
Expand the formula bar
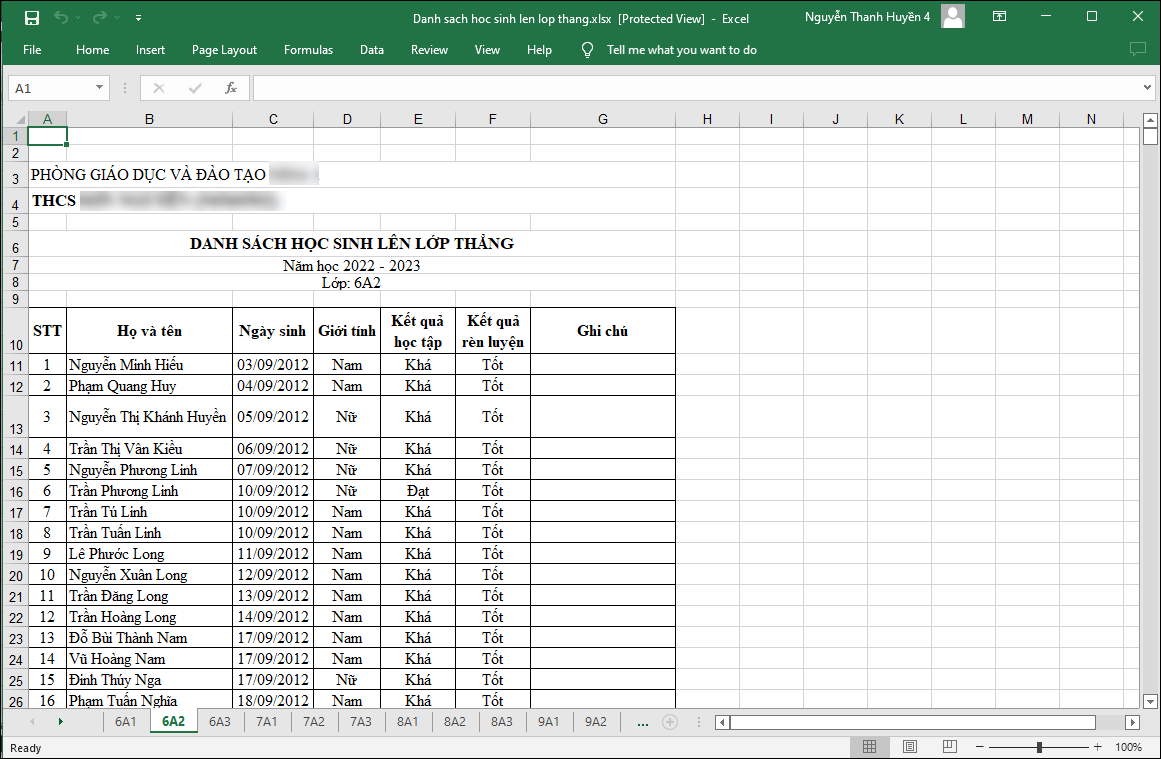click(x=1147, y=88)
